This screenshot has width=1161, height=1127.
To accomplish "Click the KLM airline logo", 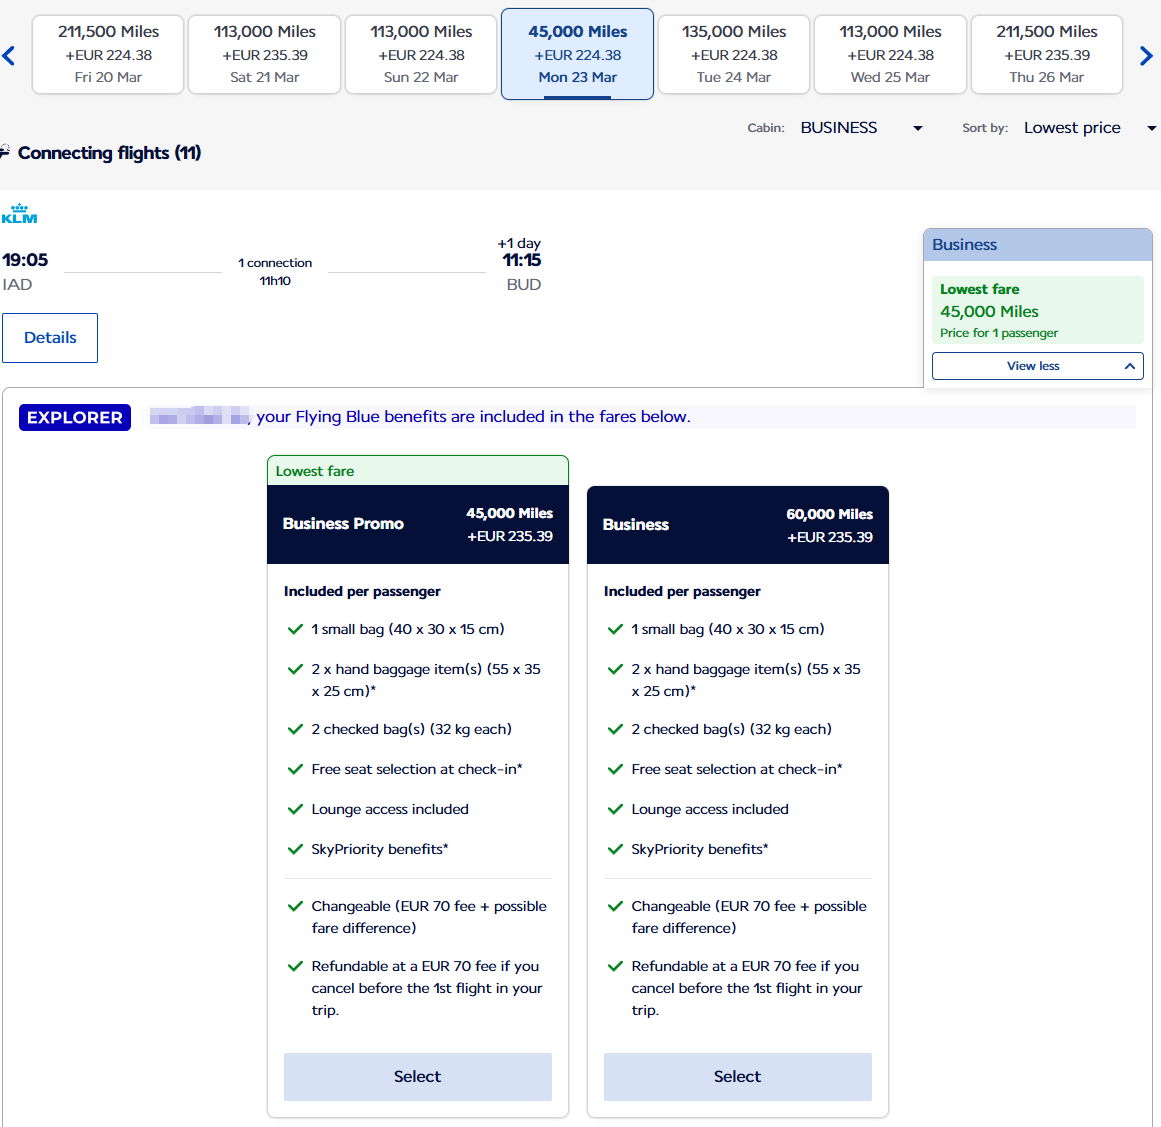I will 19,214.
